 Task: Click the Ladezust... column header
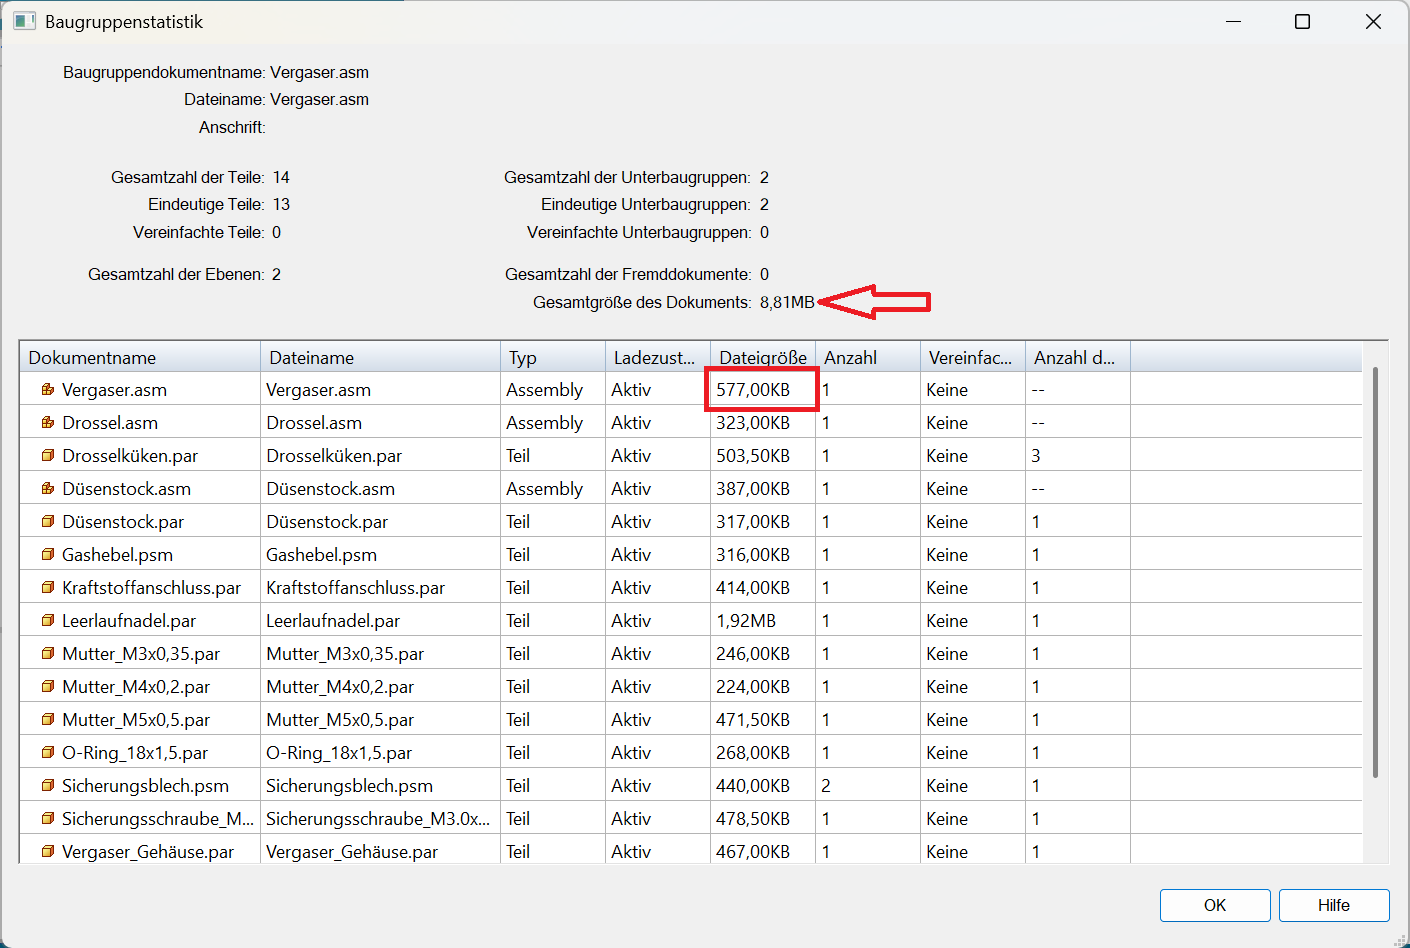coord(655,358)
